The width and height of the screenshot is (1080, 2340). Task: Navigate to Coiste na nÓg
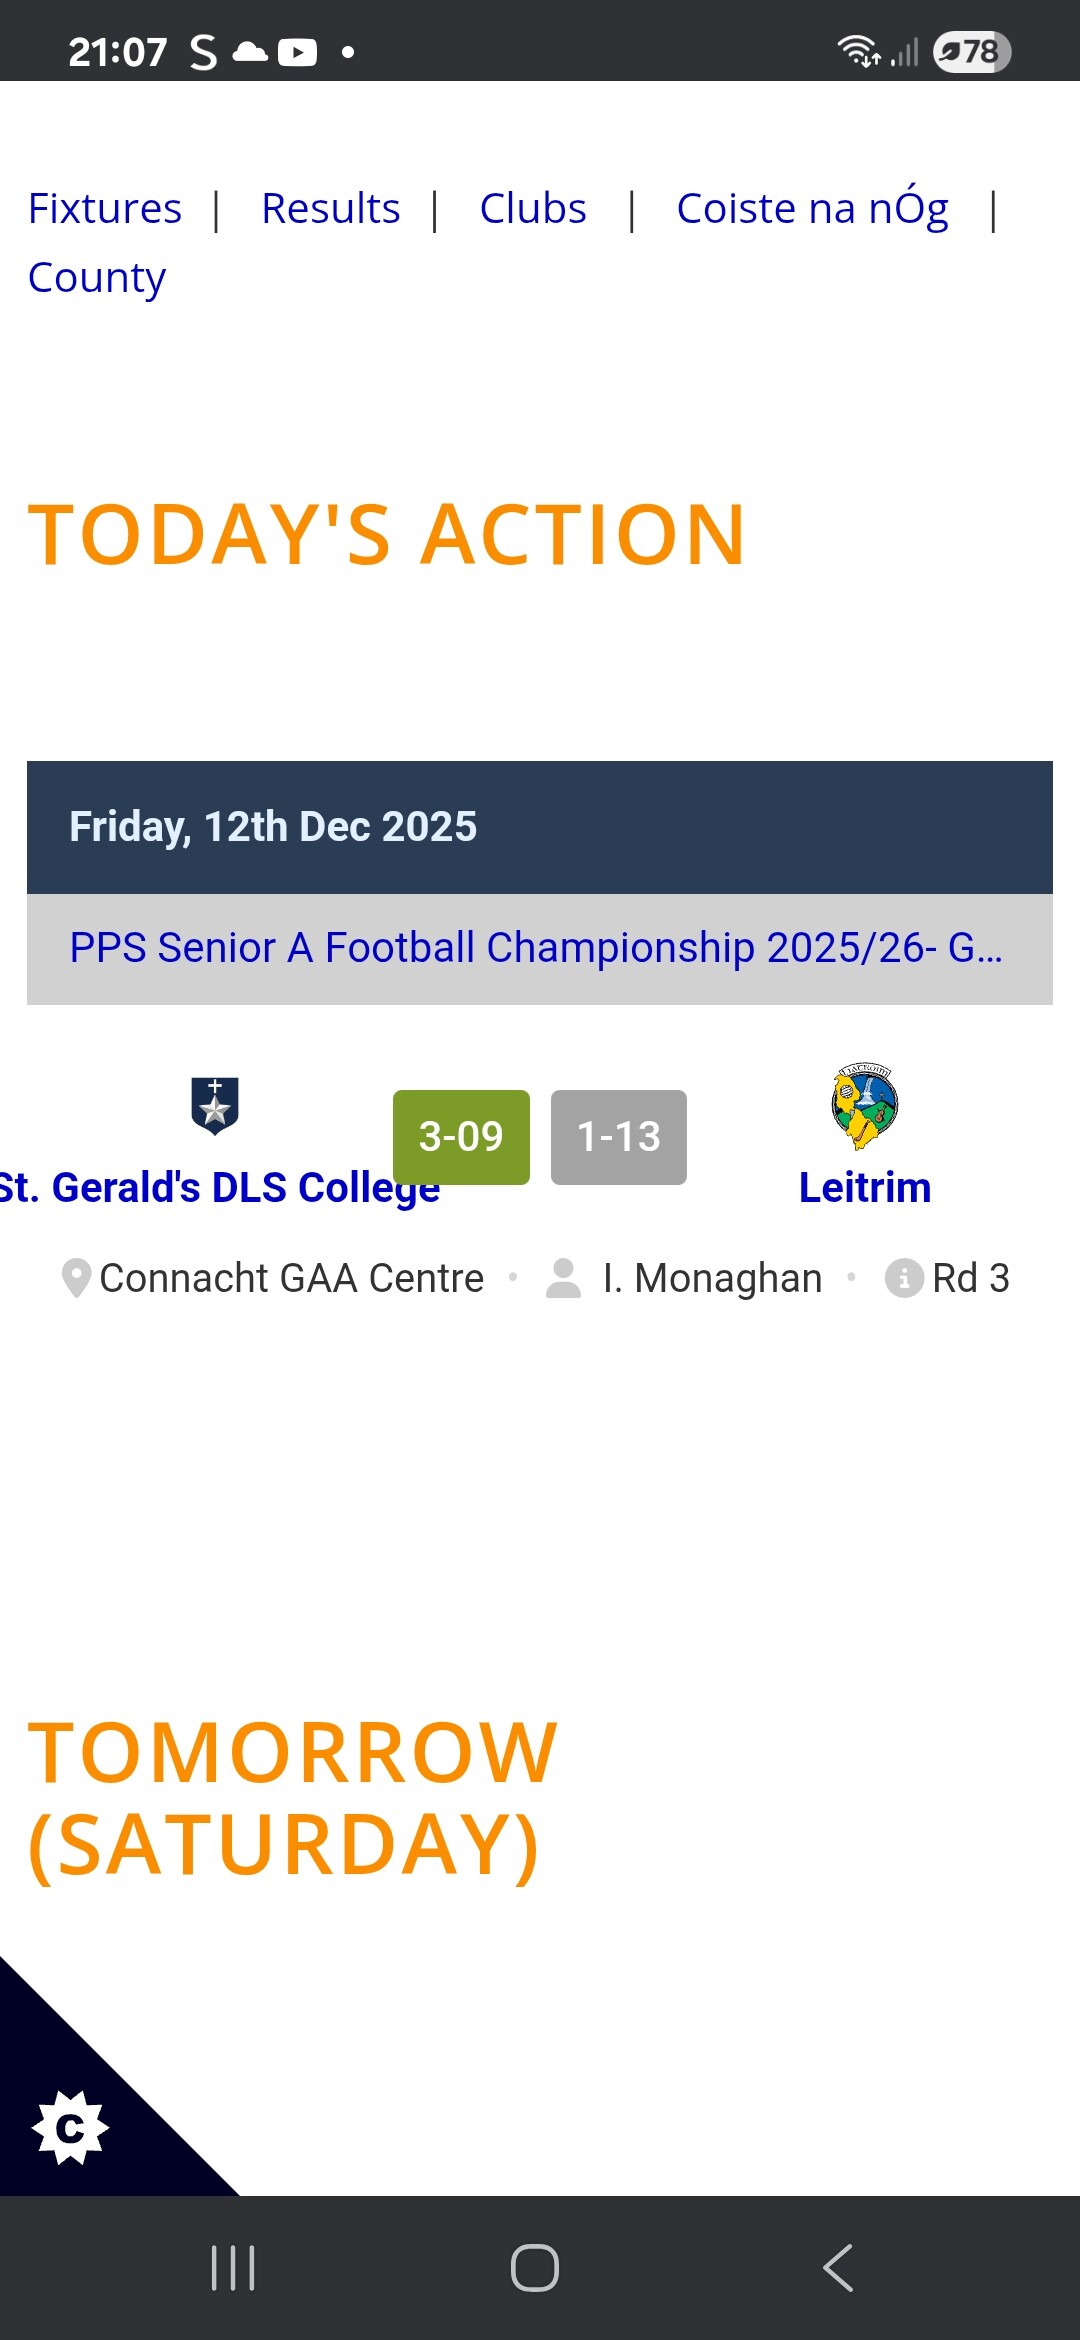[x=812, y=208]
